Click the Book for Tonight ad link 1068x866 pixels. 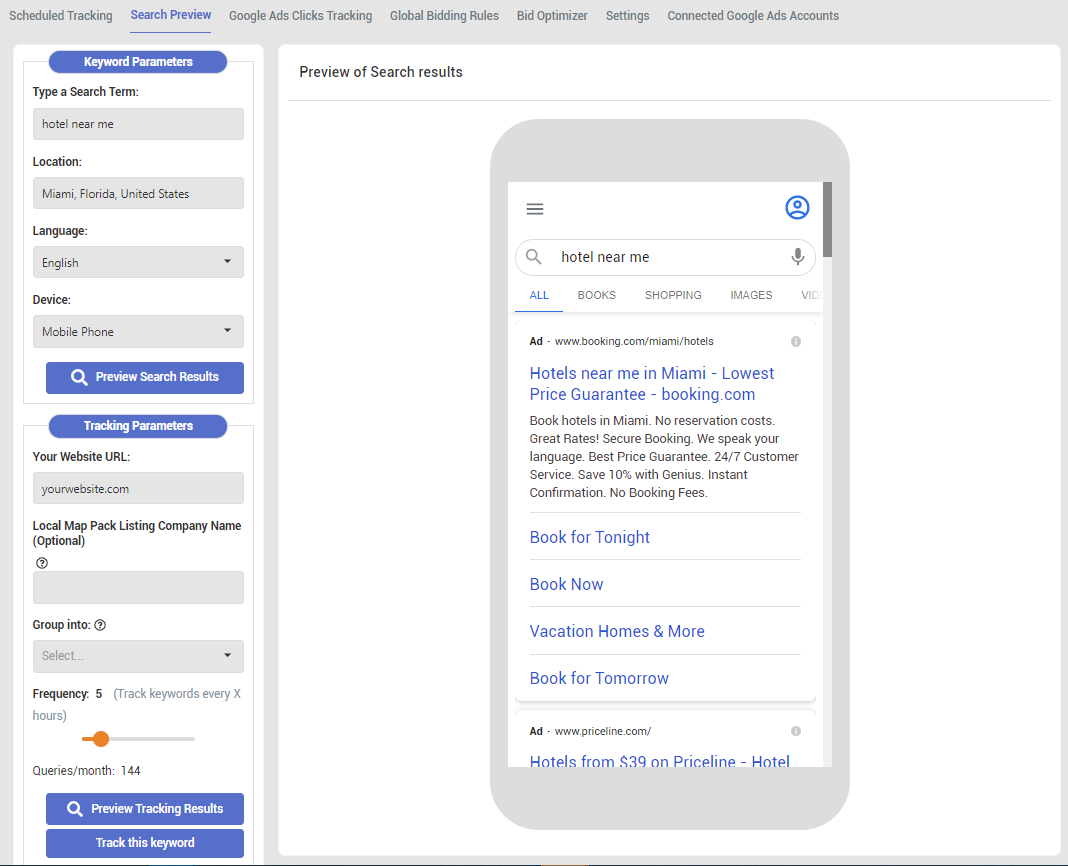point(590,537)
